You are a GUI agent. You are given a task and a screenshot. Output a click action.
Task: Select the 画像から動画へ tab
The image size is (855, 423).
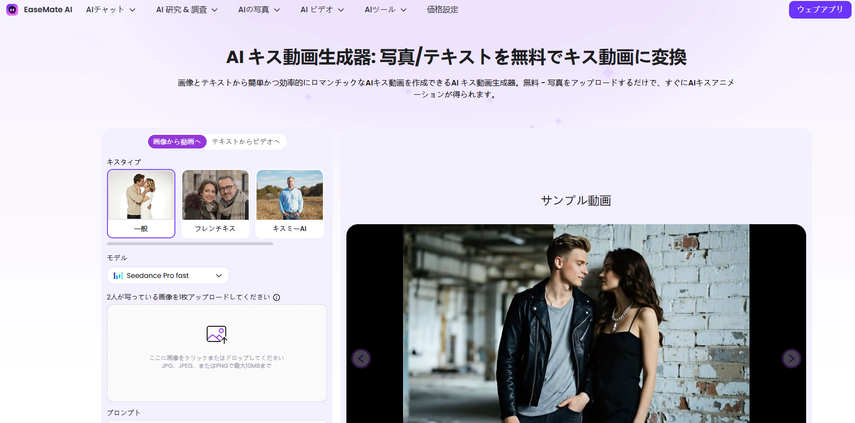(x=177, y=142)
